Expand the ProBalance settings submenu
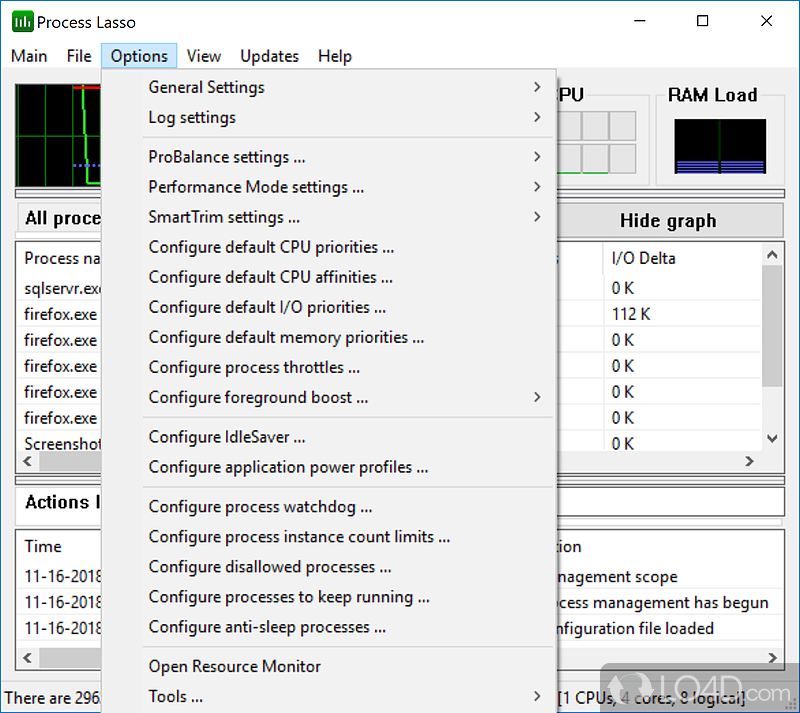Viewport: 800px width, 713px height. pos(227,156)
